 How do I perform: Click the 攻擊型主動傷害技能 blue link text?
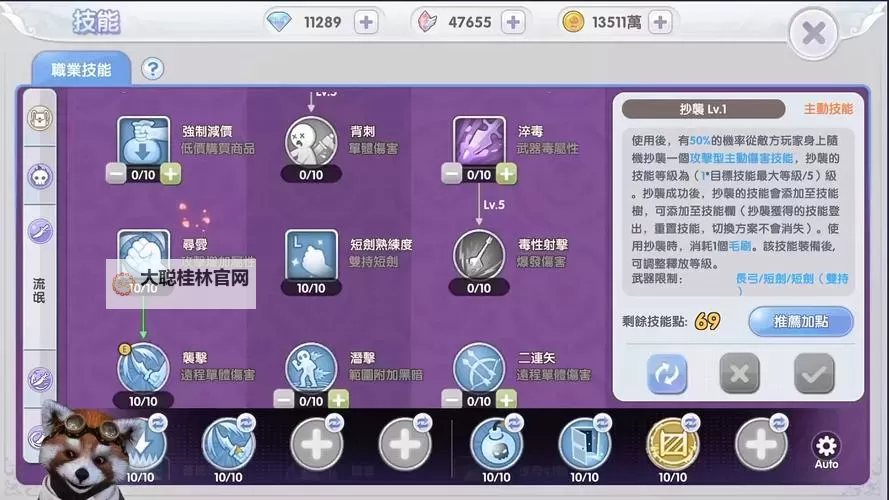pyautogui.click(x=741, y=158)
